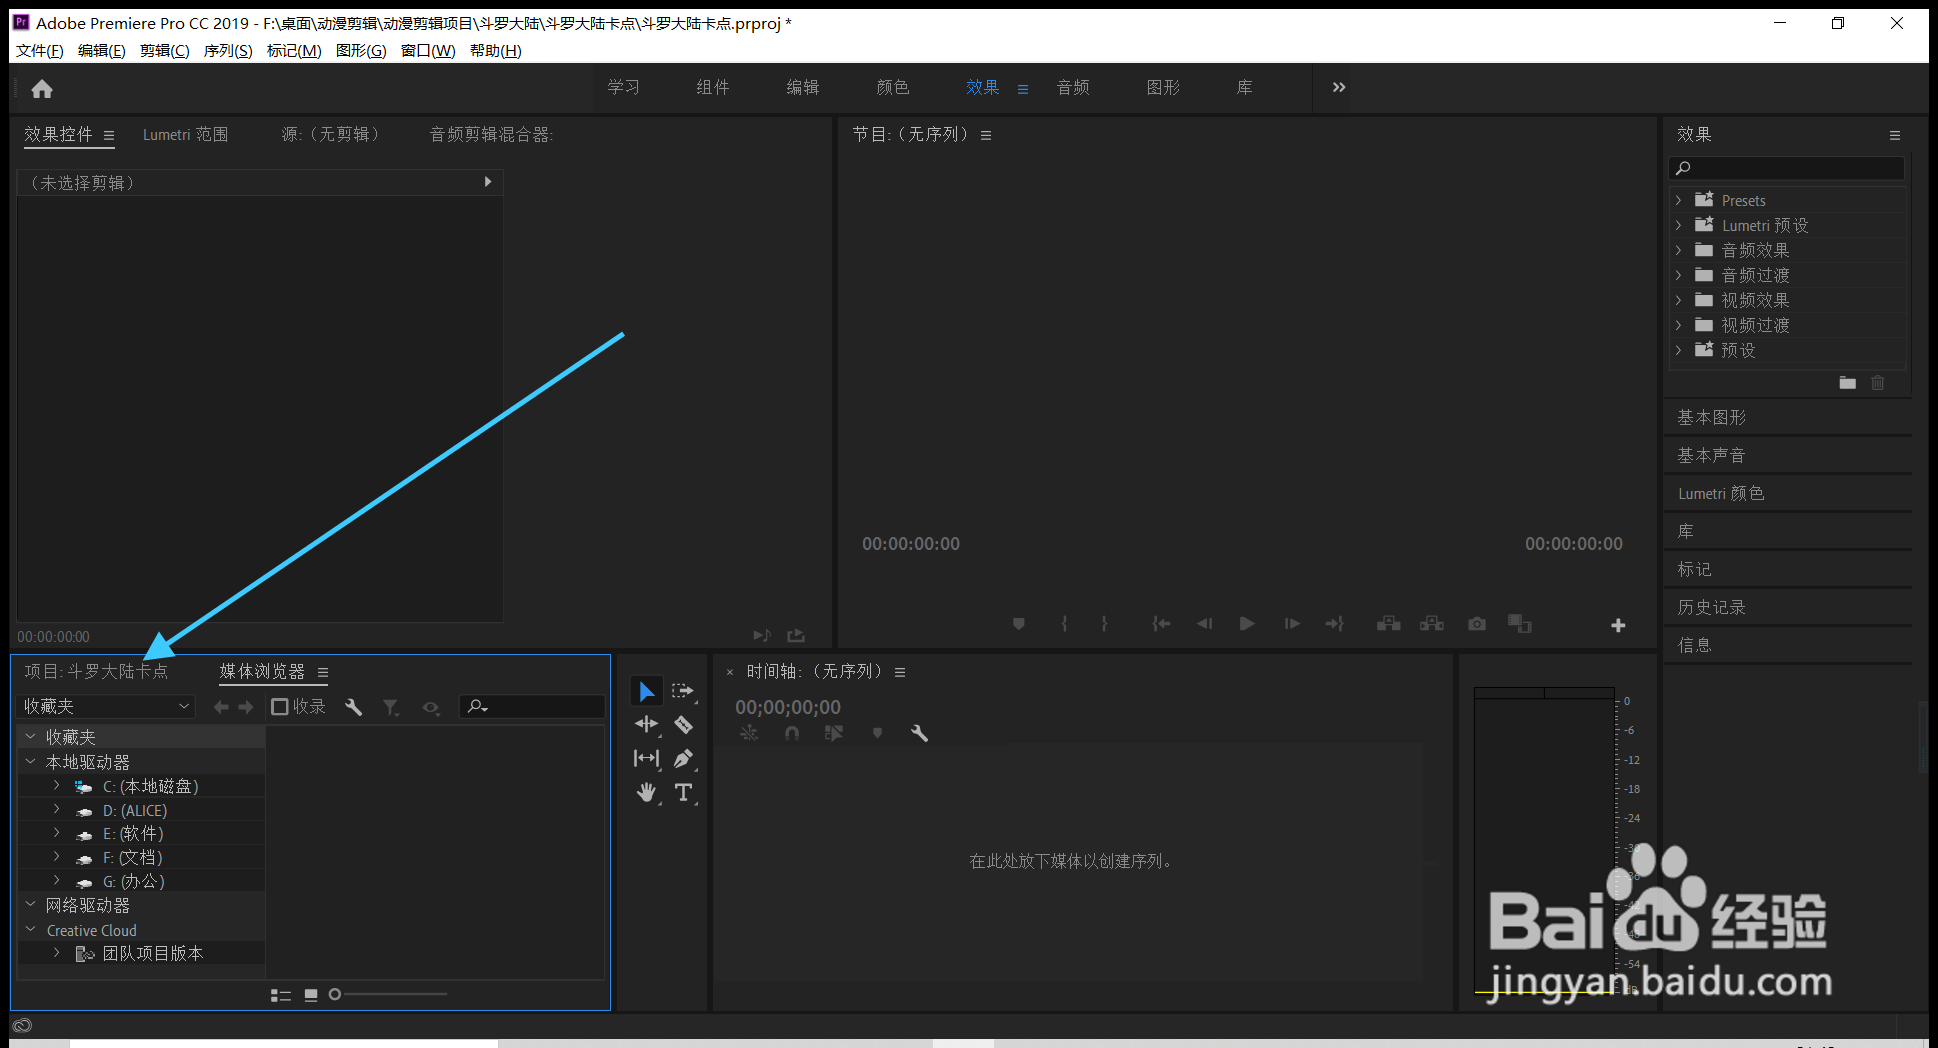1938x1048 pixels.
Task: Step back one frame
Action: [1204, 624]
